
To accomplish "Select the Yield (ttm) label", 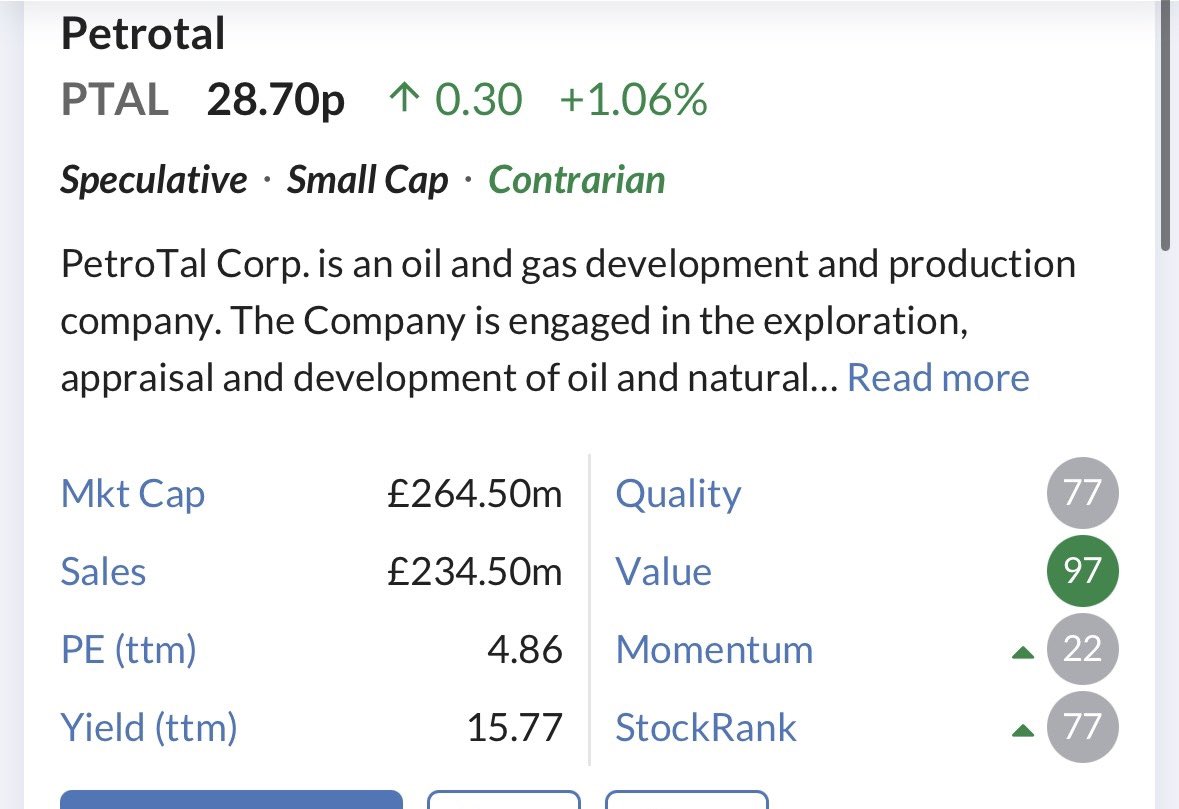I will [149, 728].
